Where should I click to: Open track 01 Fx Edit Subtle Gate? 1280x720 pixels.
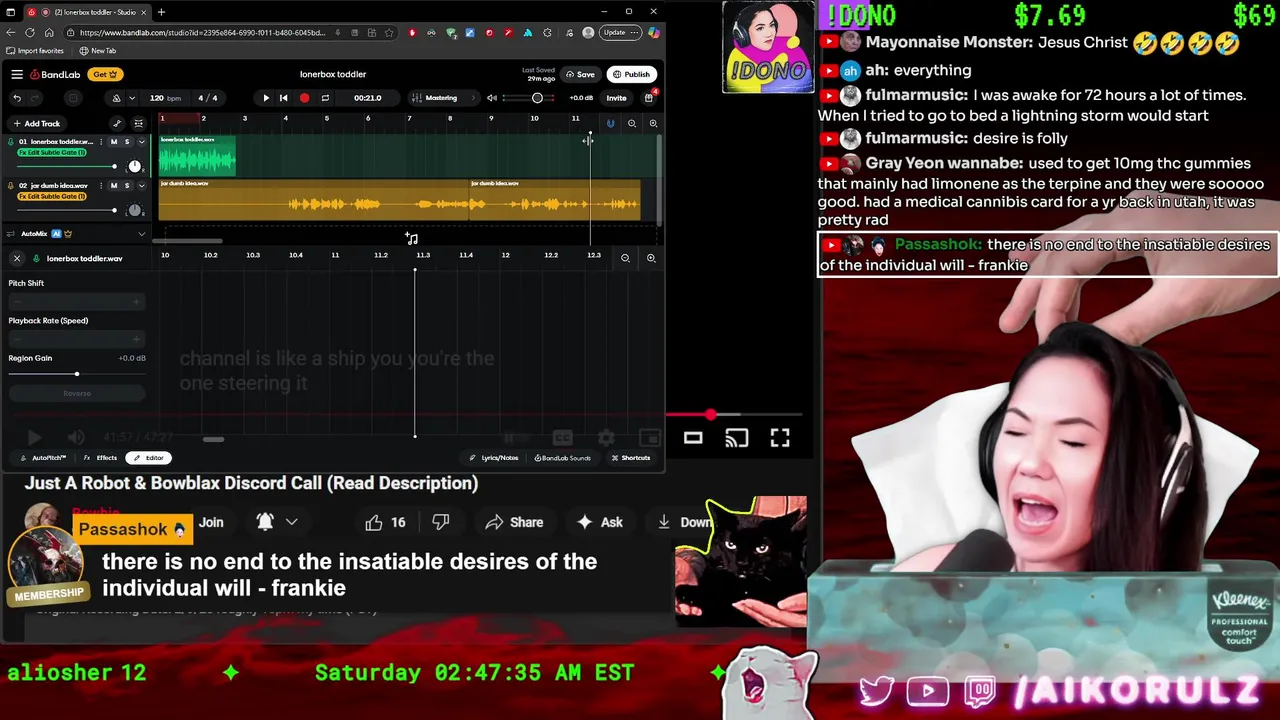tap(52, 153)
